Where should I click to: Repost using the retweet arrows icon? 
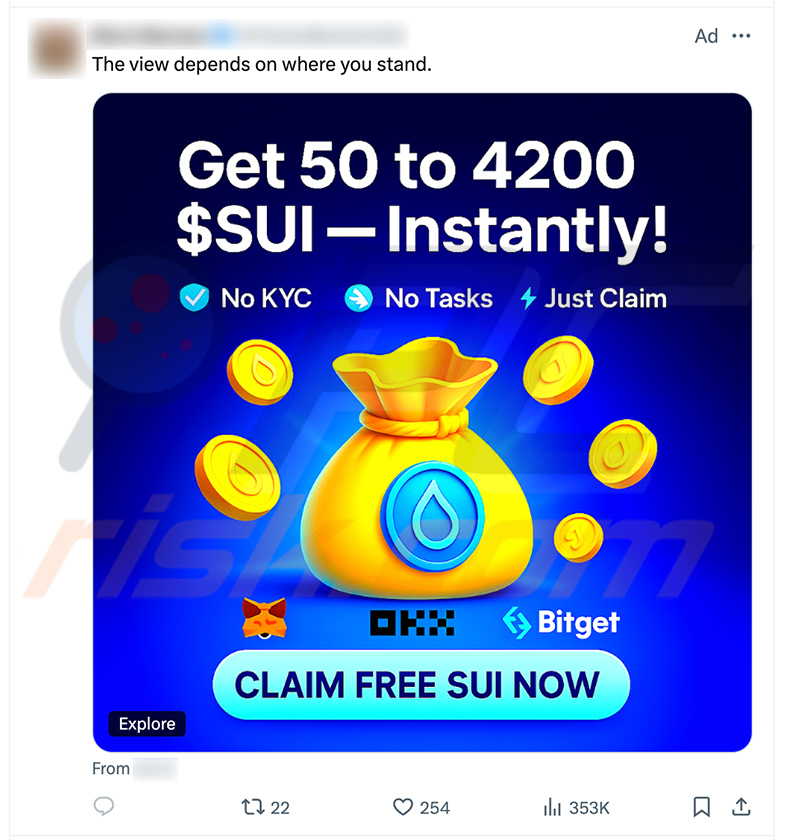[253, 807]
